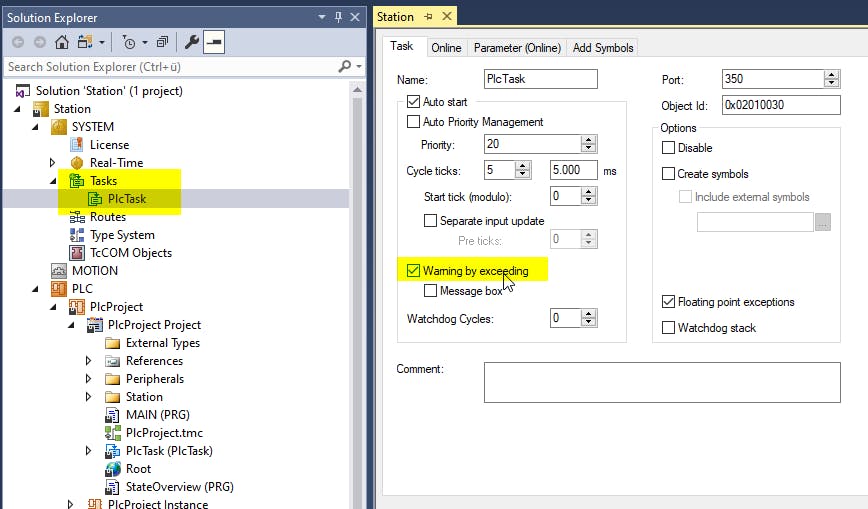Open the TcCOM Objects node
This screenshot has height=509, width=868.
130,253
